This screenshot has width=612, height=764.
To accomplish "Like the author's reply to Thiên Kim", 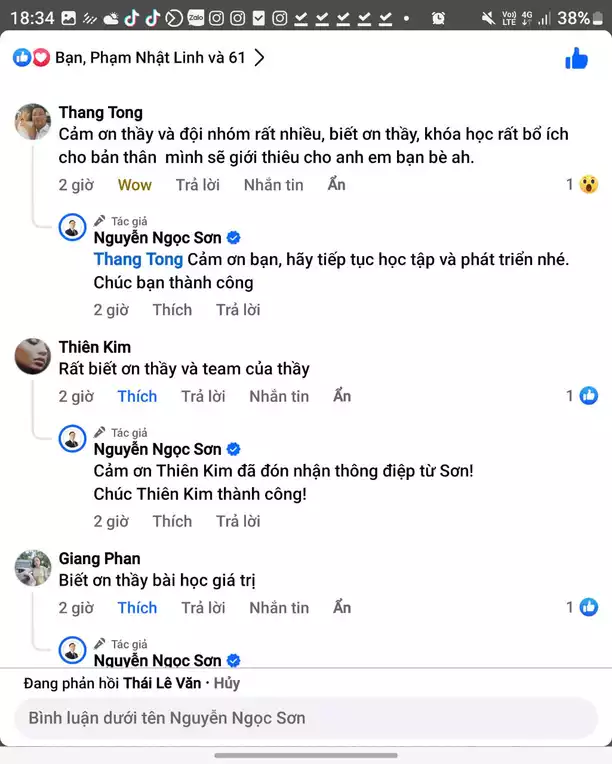I will [172, 521].
